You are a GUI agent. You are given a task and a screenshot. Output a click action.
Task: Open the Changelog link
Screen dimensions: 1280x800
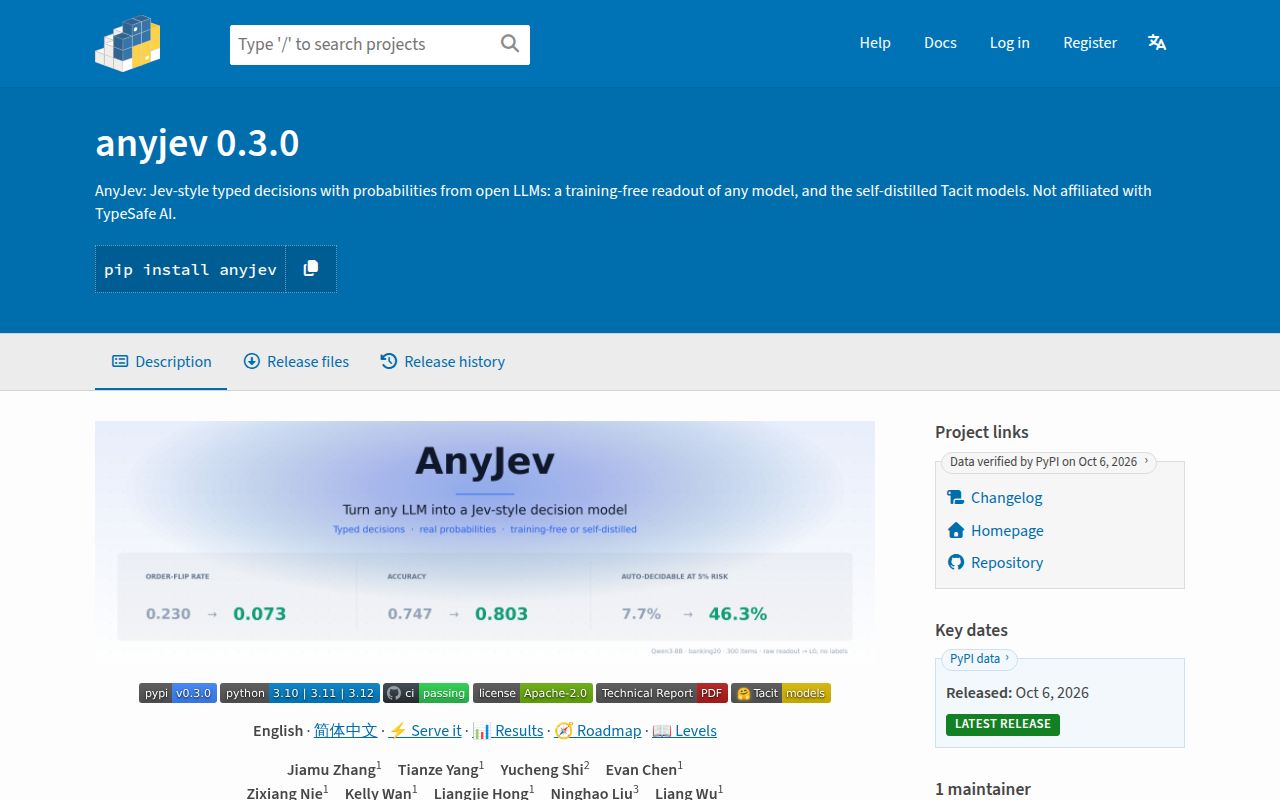(x=1006, y=497)
